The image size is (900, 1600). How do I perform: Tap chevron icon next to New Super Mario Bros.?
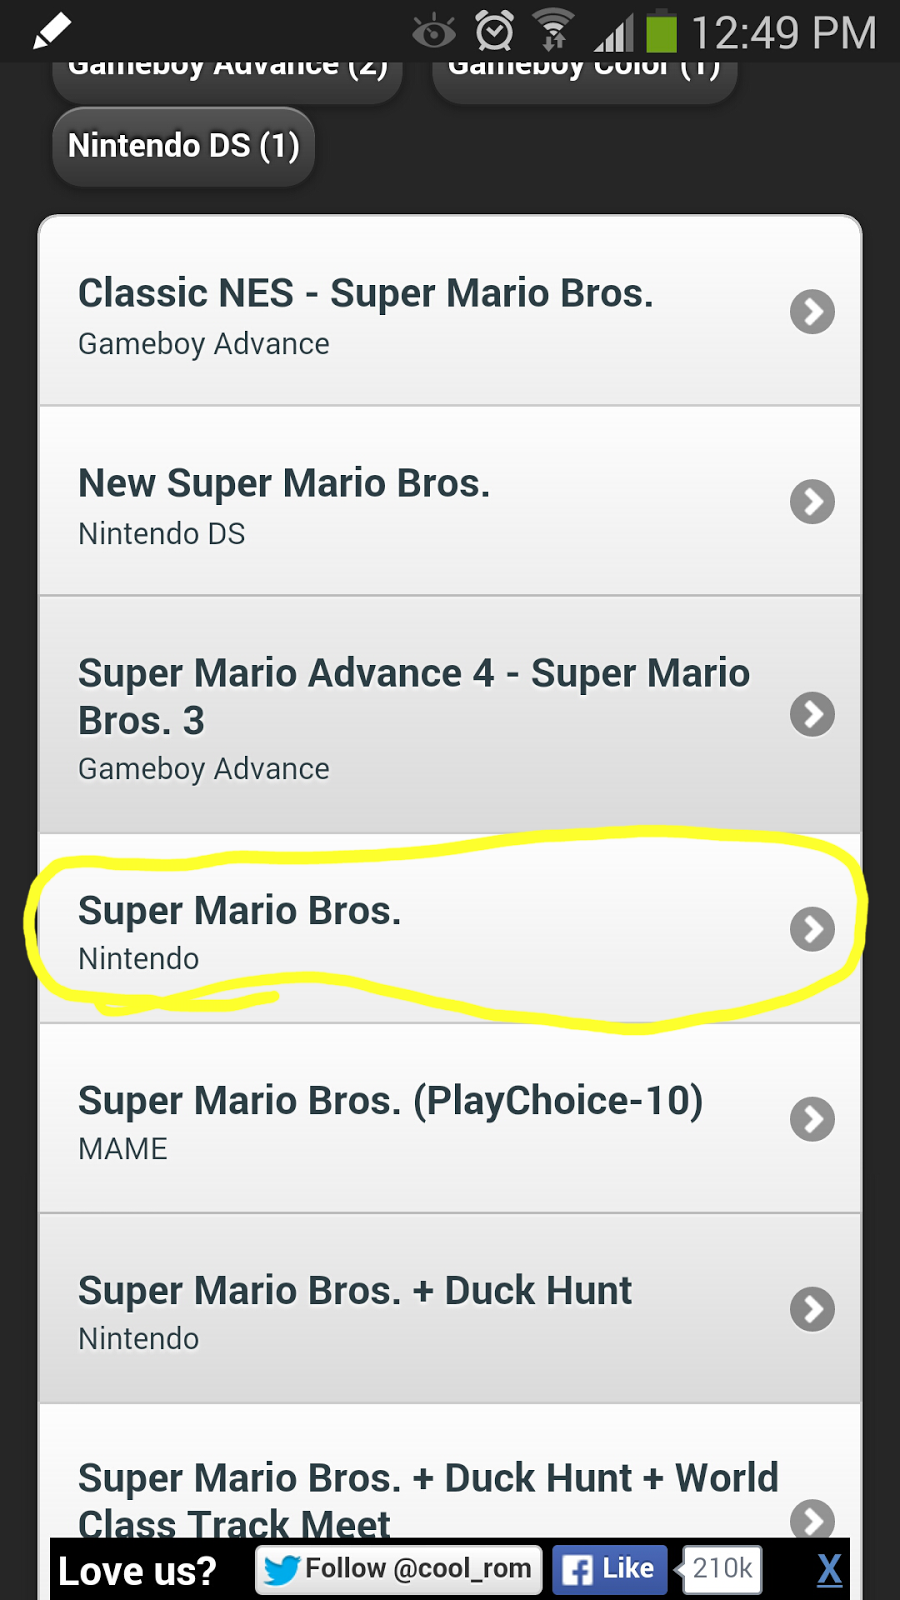[x=812, y=502]
